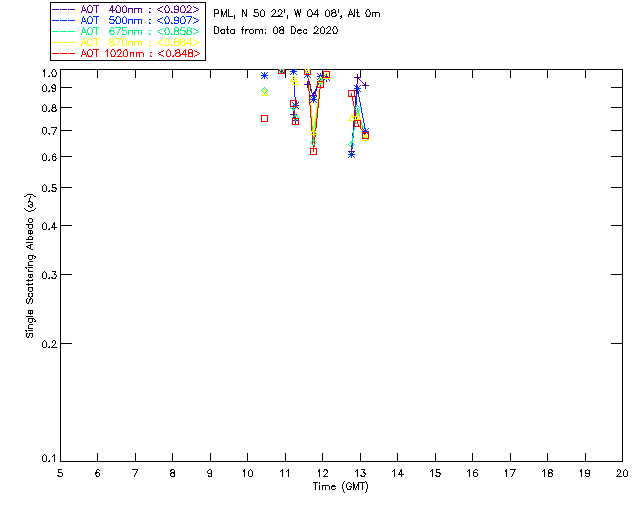Click the x-axis tick label 5
This screenshot has width=640, height=512.
tap(60, 472)
